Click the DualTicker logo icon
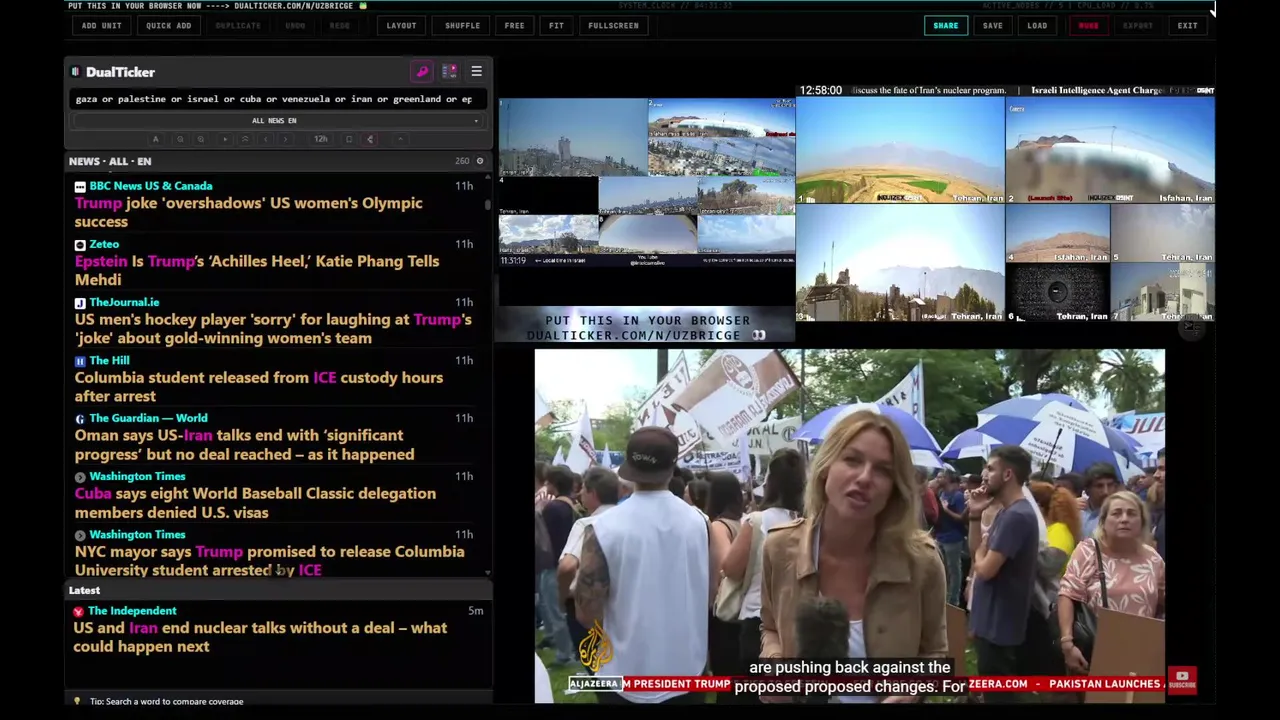Viewport: 1280px width, 720px height. point(75,72)
